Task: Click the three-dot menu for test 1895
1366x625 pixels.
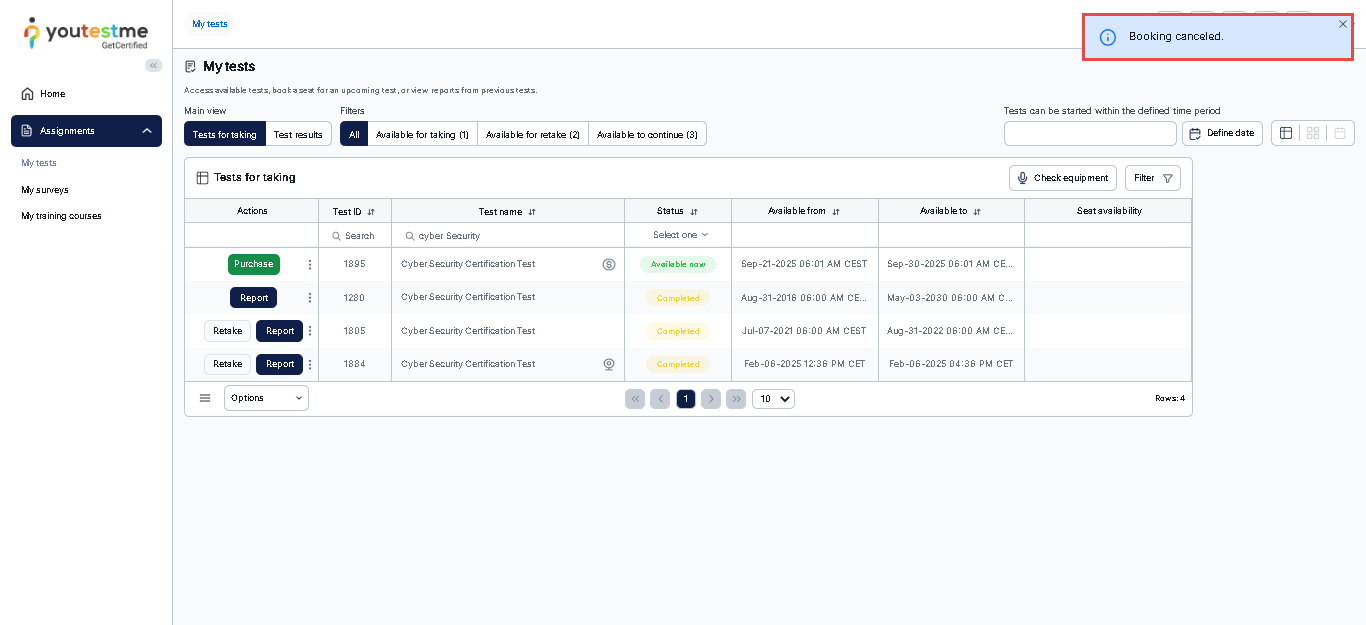Action: click(310, 265)
